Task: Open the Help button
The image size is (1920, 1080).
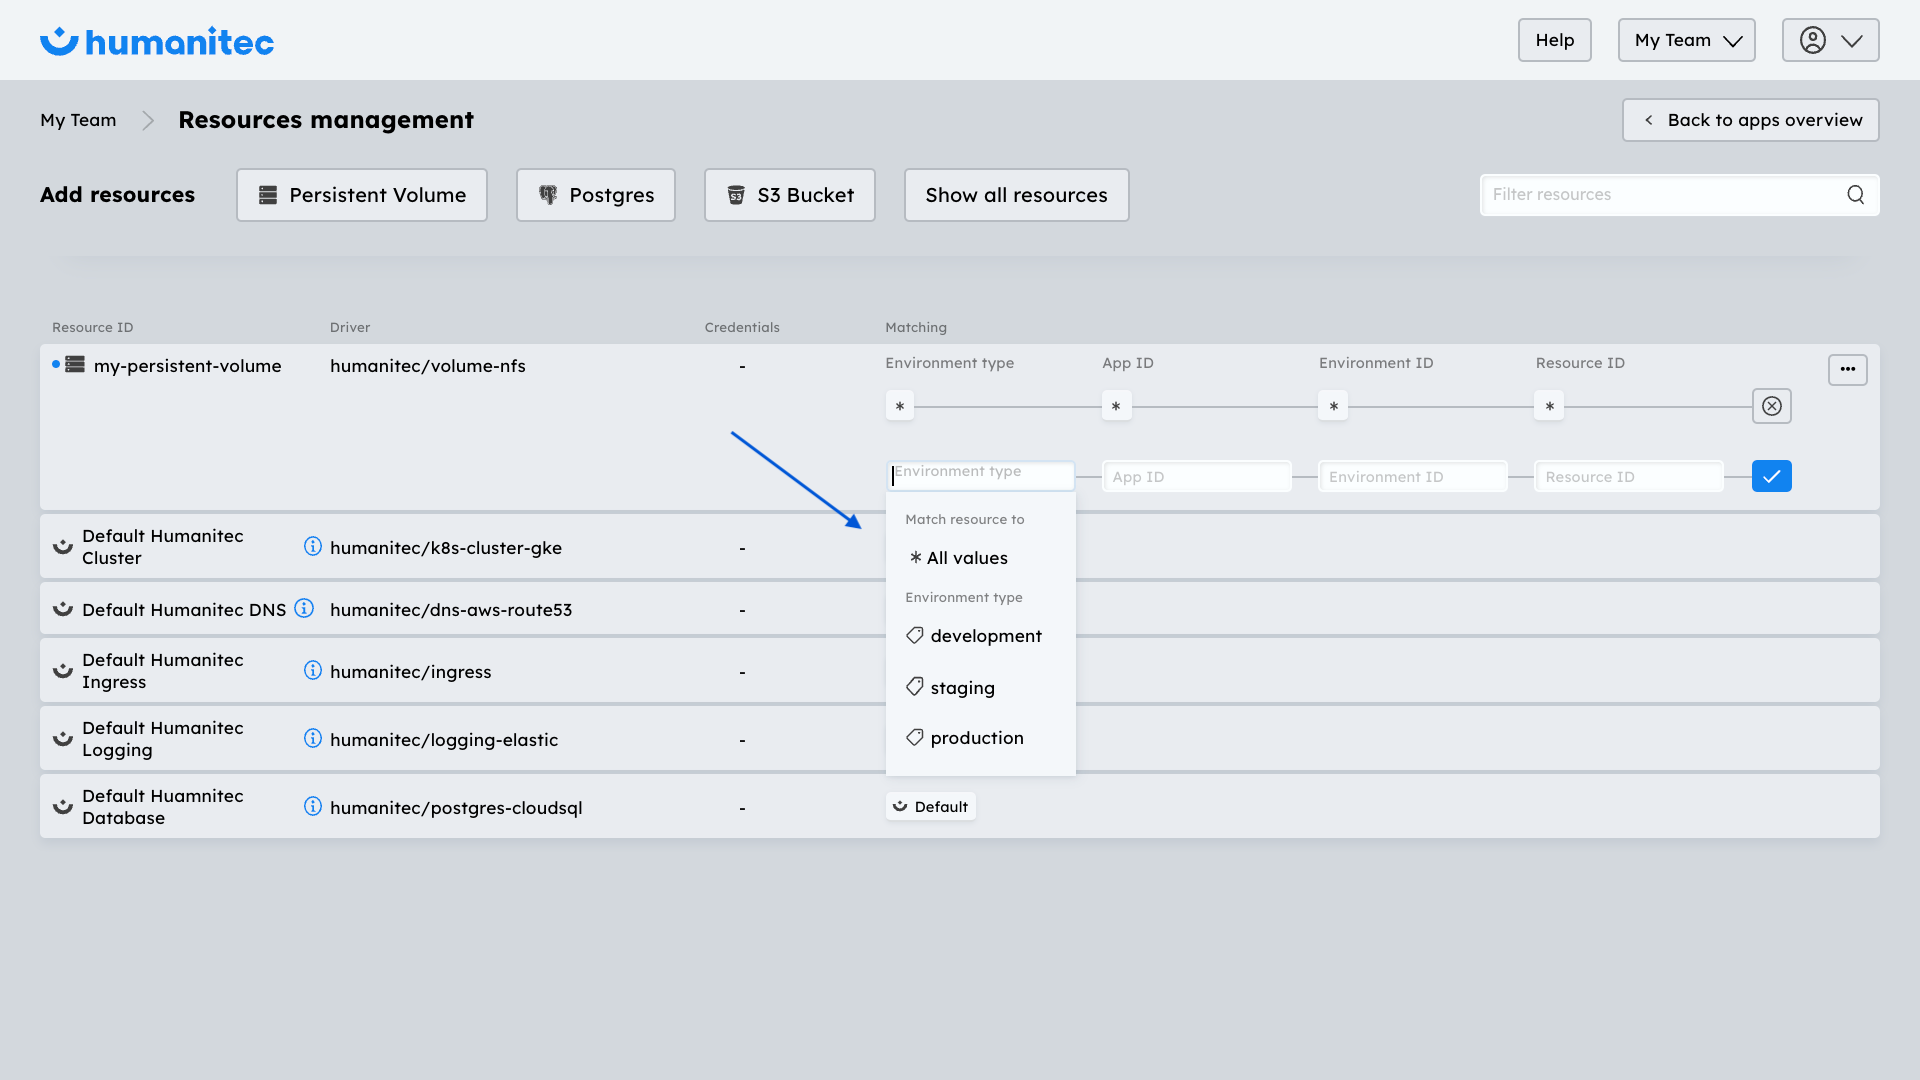Action: tap(1555, 40)
